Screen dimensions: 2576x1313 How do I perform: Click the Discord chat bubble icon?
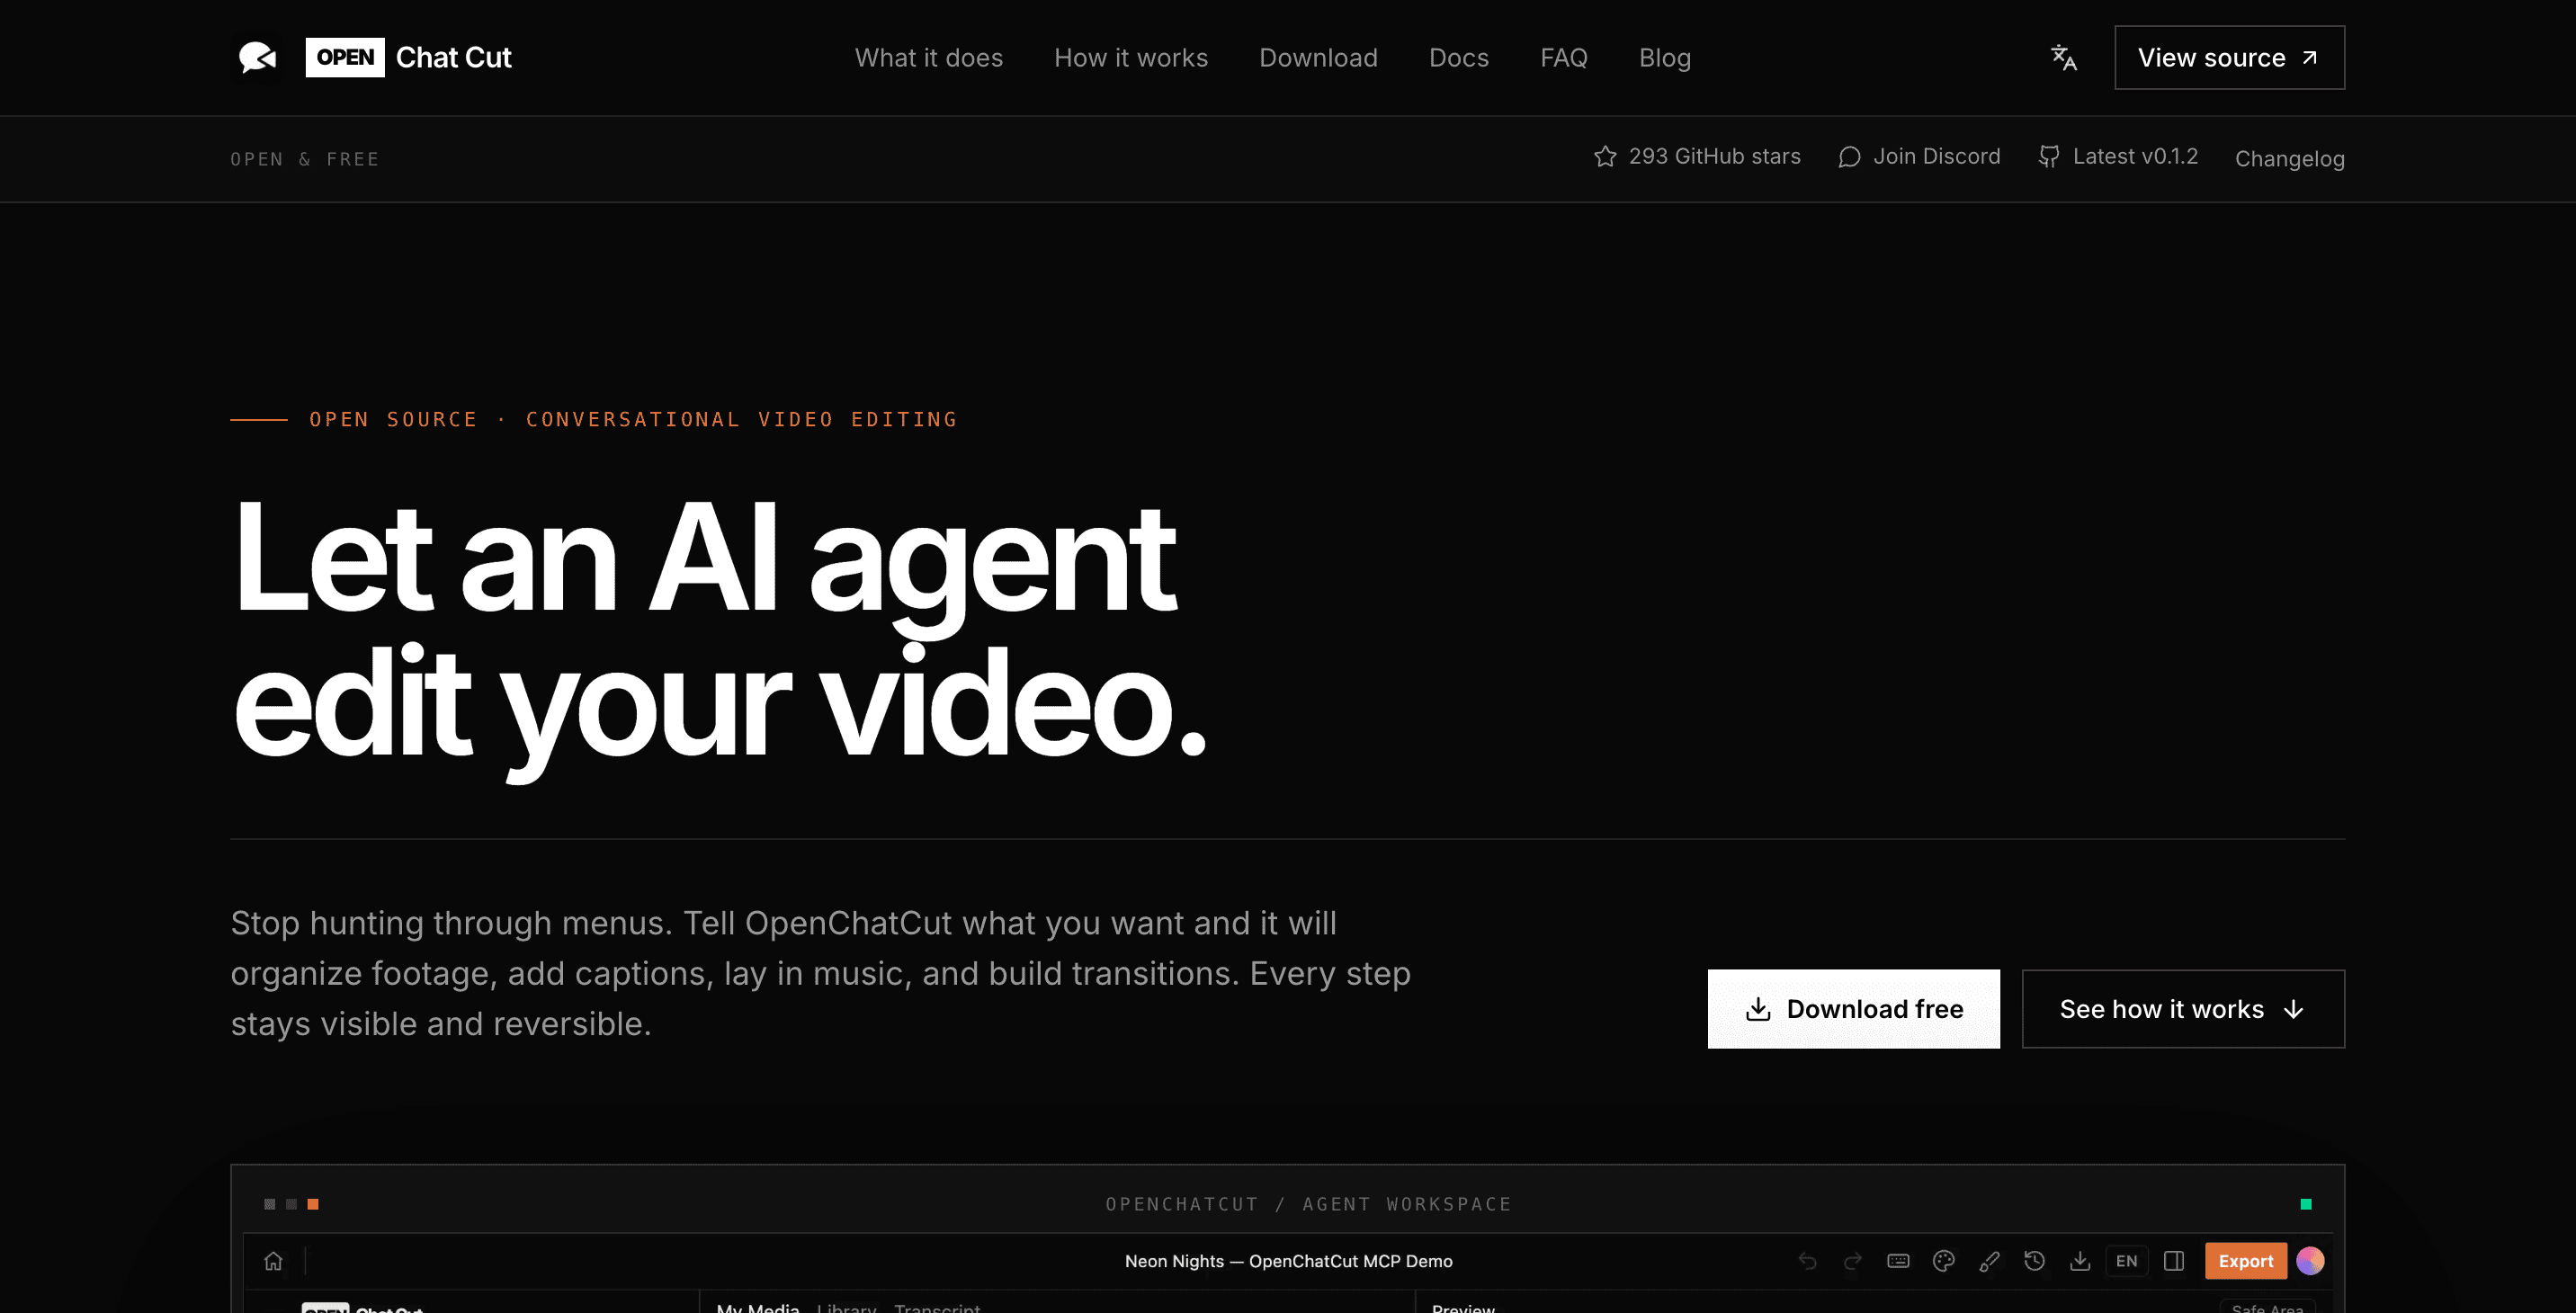1849,157
